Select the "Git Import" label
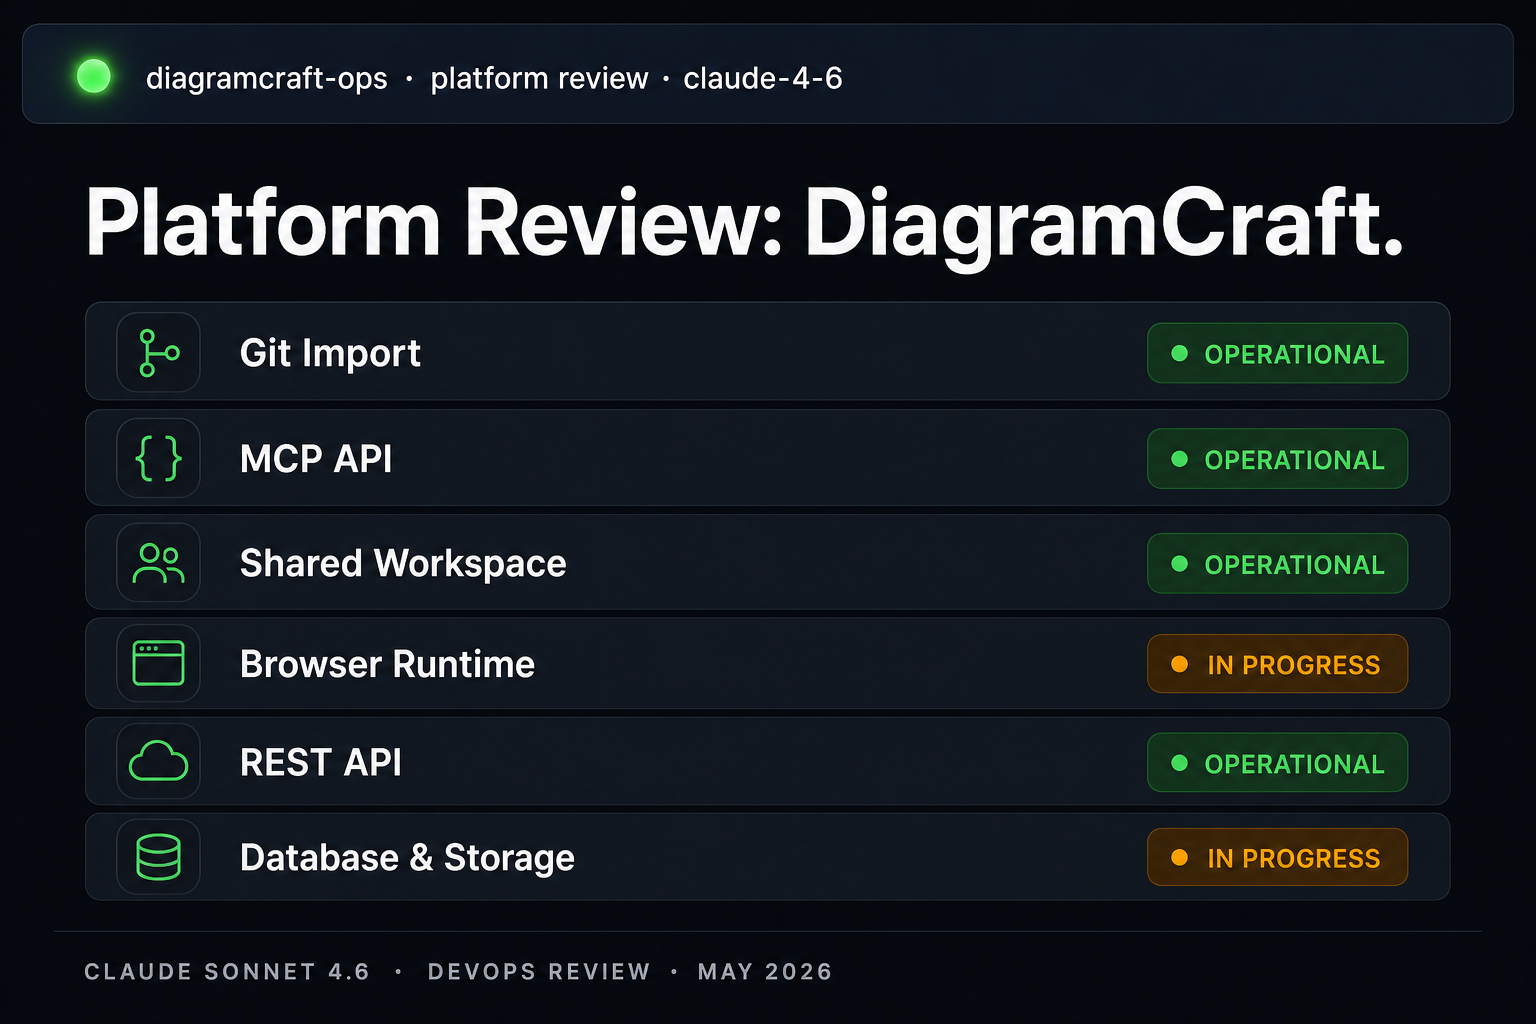The width and height of the screenshot is (1536, 1024). (x=330, y=353)
